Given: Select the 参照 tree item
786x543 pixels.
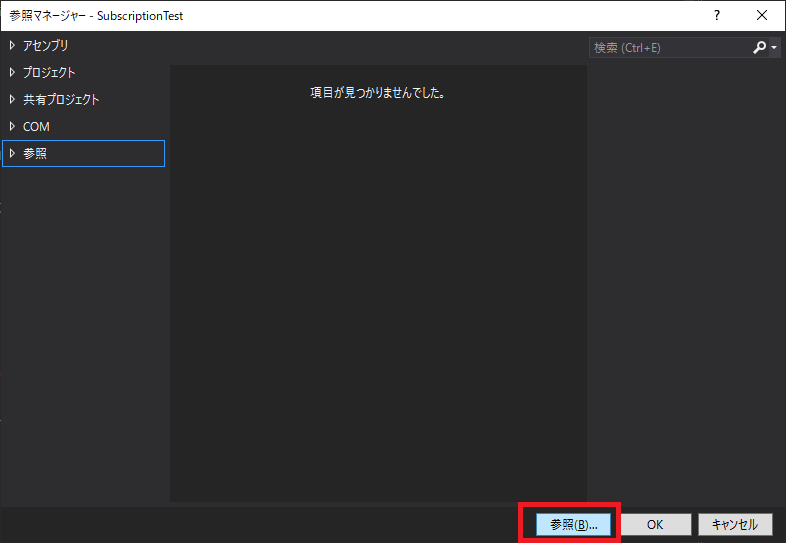Looking at the screenshot, I should (x=83, y=153).
